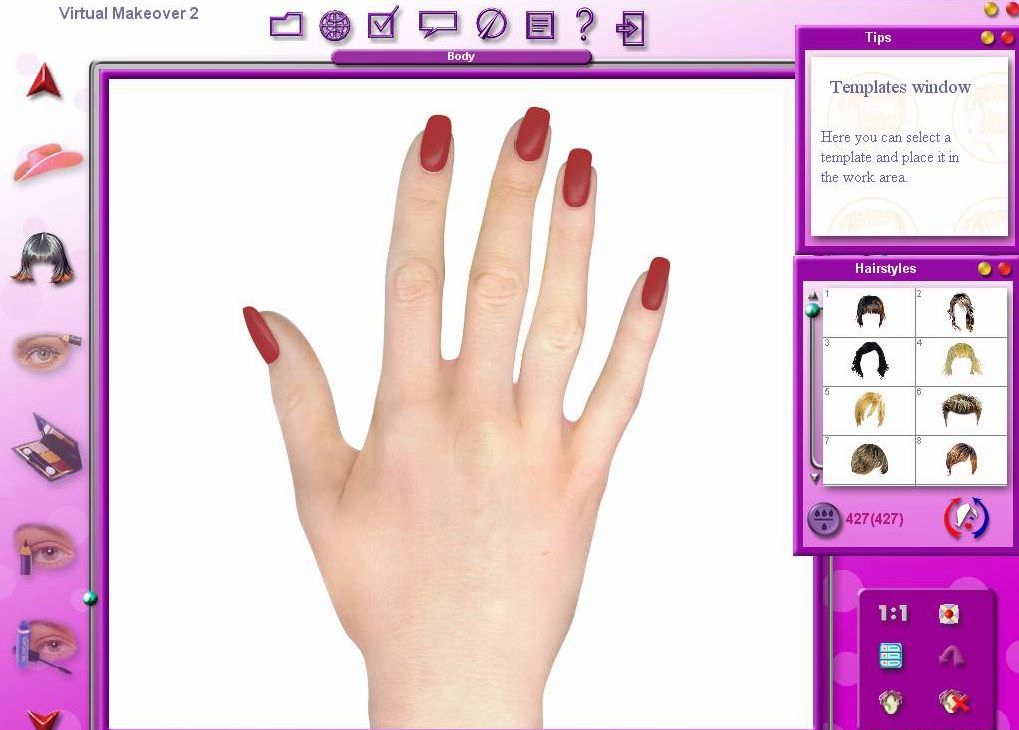
Task: Select the eyeshadow palette tool
Action: 47,448
